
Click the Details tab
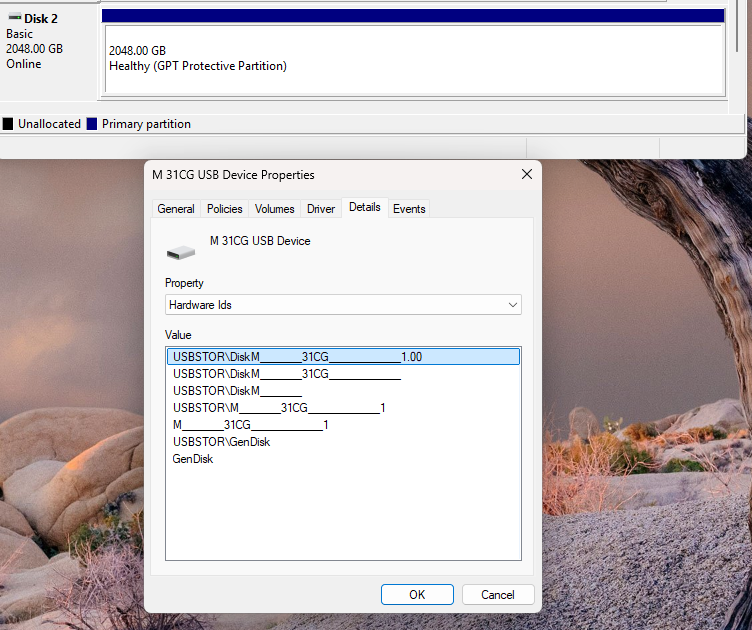[x=364, y=208]
